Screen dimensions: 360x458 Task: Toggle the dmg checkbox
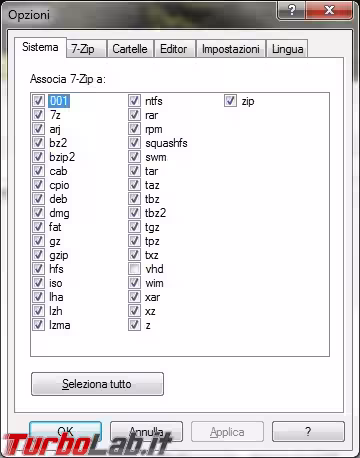(x=38, y=213)
